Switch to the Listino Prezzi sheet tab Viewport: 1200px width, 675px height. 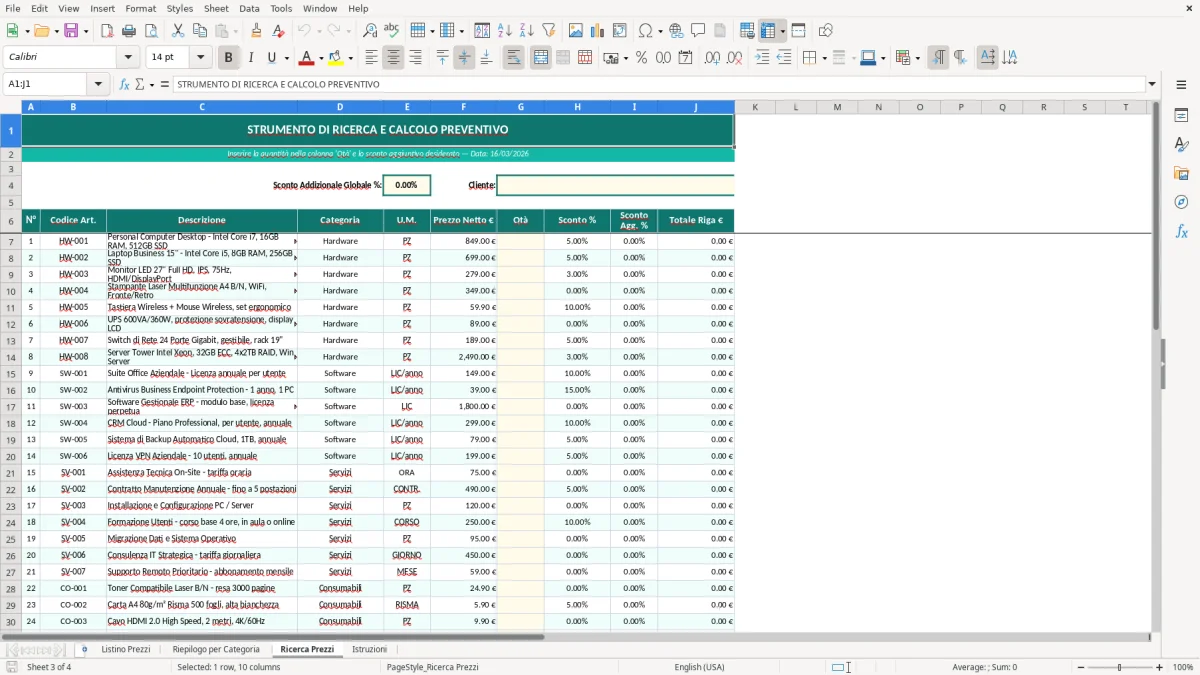(x=126, y=649)
